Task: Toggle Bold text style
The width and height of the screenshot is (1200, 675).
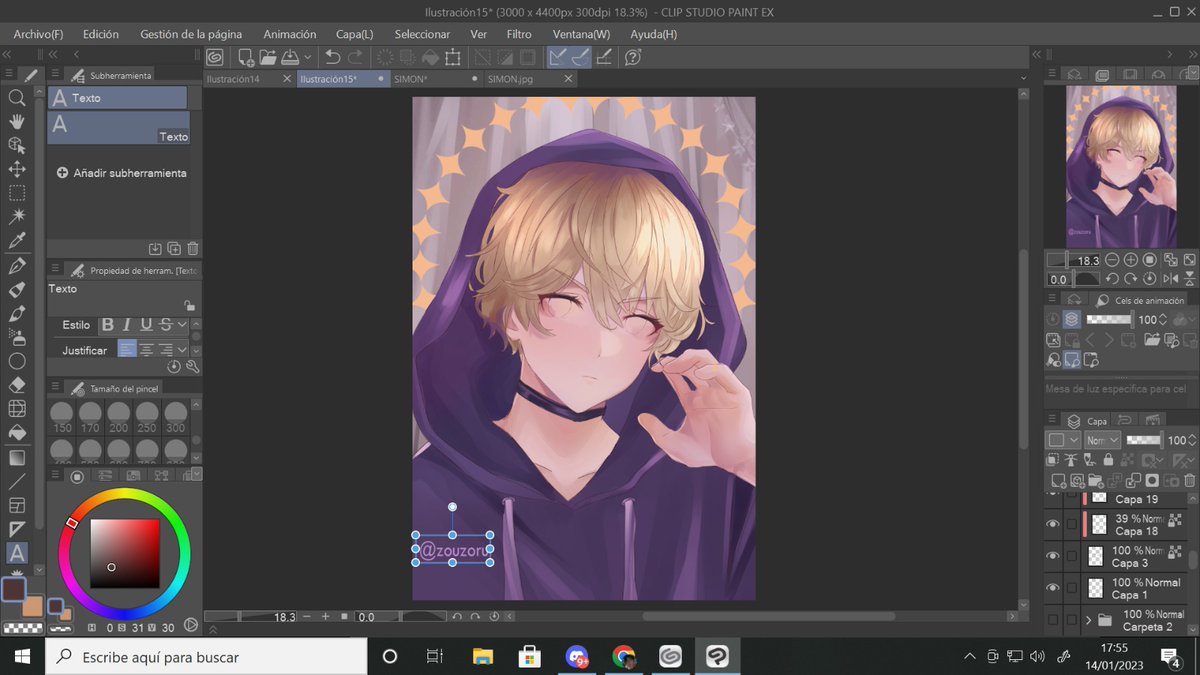Action: (x=108, y=324)
